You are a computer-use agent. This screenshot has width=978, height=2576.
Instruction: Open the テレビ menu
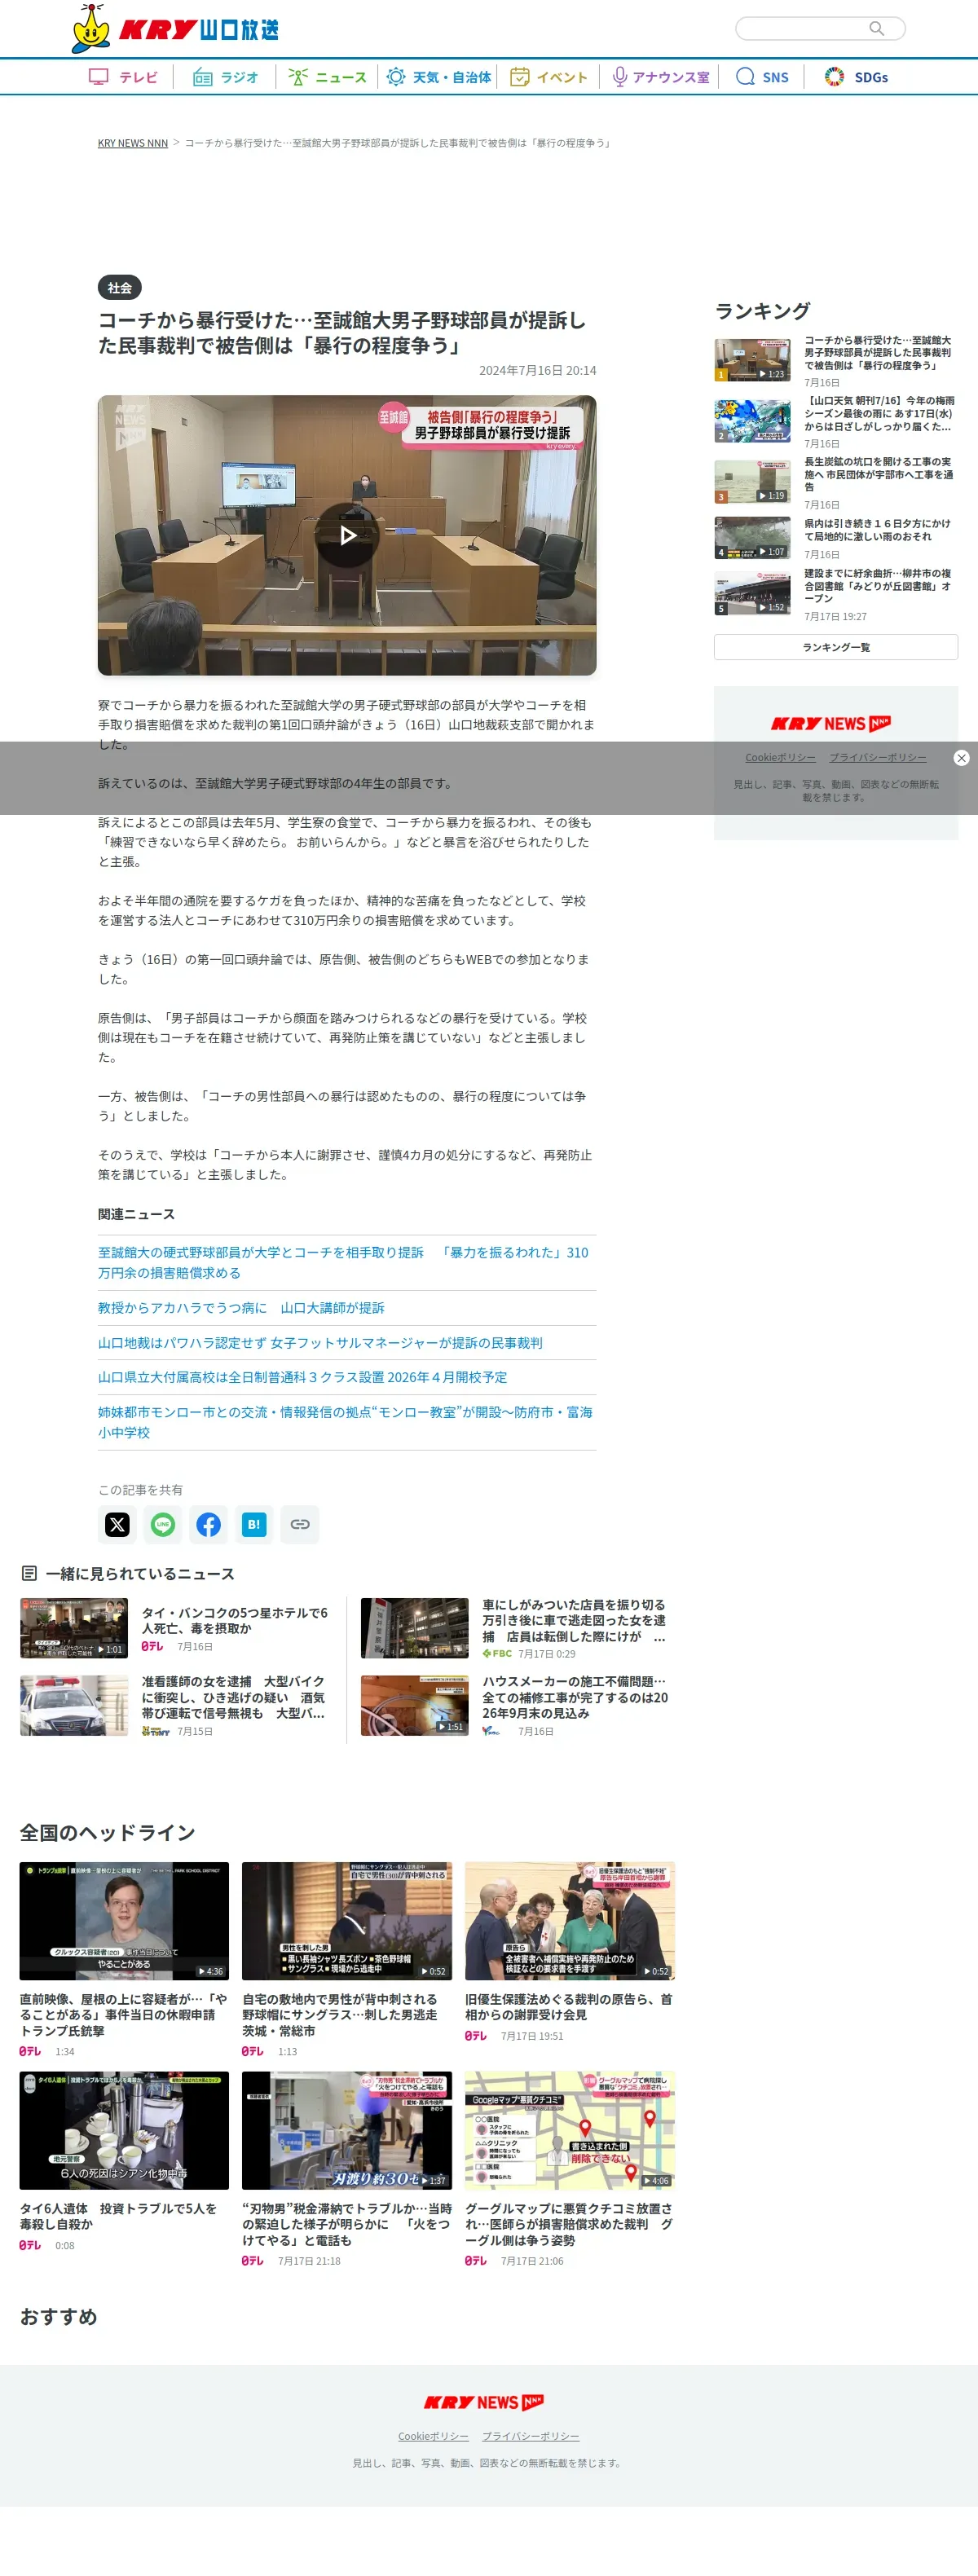click(x=123, y=77)
